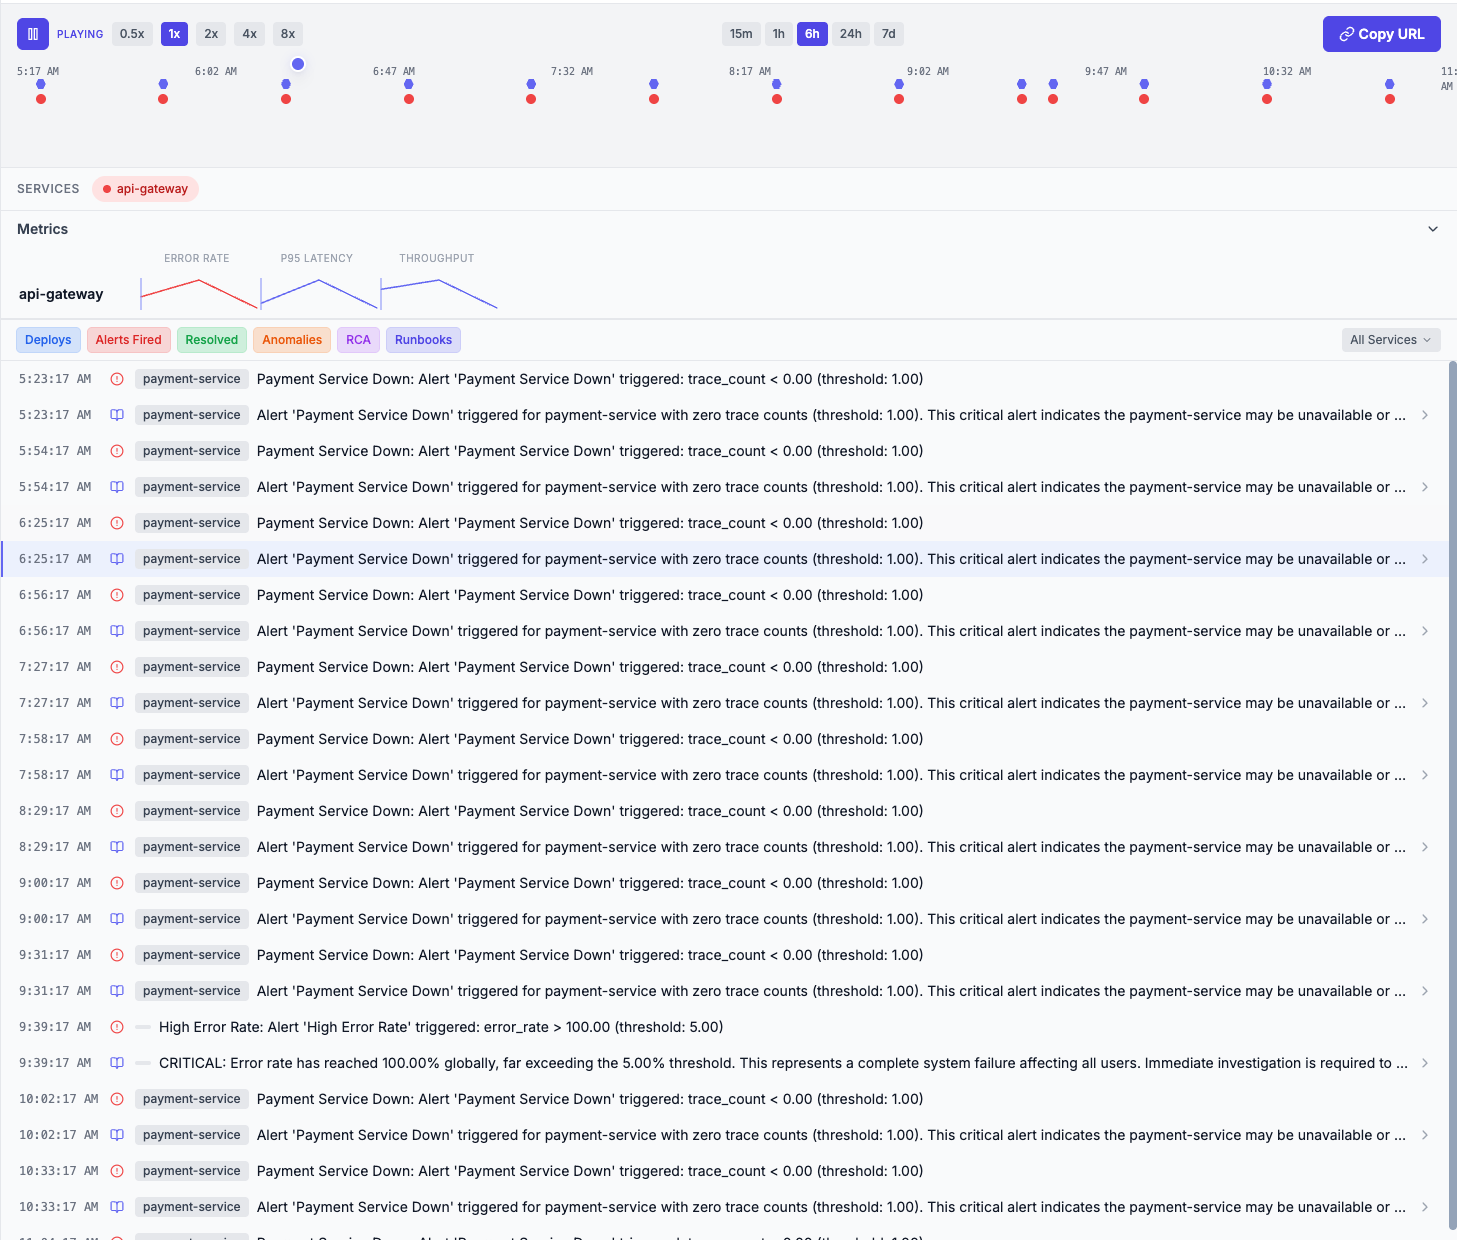Pause playback with the pause icon
This screenshot has height=1240, width=1457.
tap(32, 34)
